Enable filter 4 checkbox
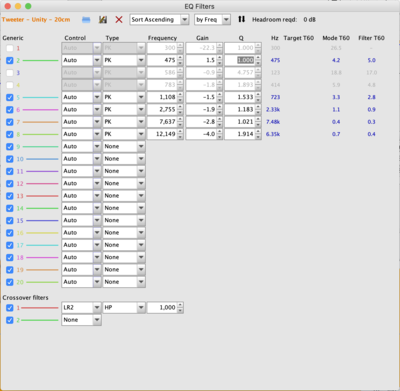 [x=10, y=85]
